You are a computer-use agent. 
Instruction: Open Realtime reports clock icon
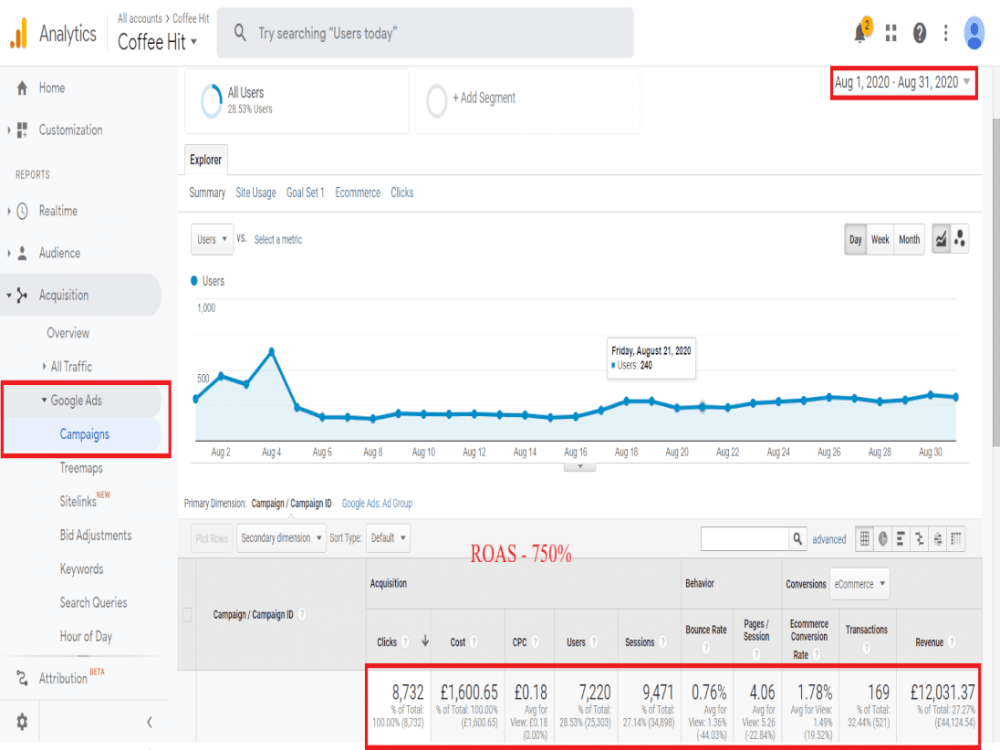click(x=22, y=211)
